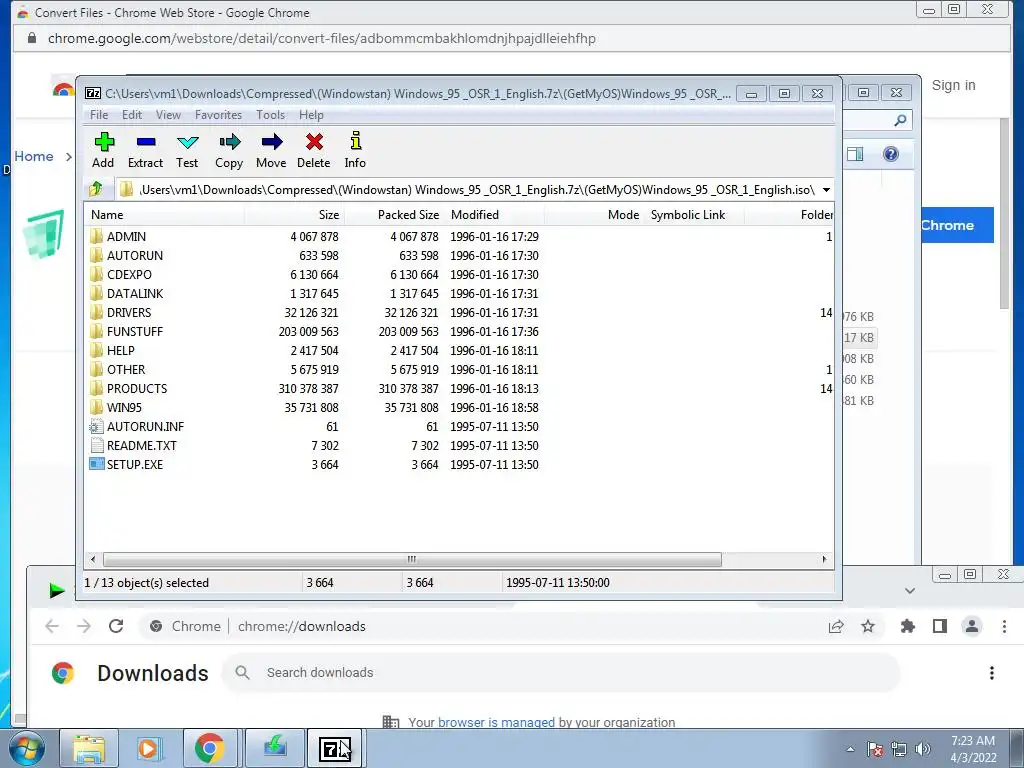The height and width of the screenshot is (768, 1024).
Task: Click the clock showing 7:23 AM
Action: coord(972,741)
